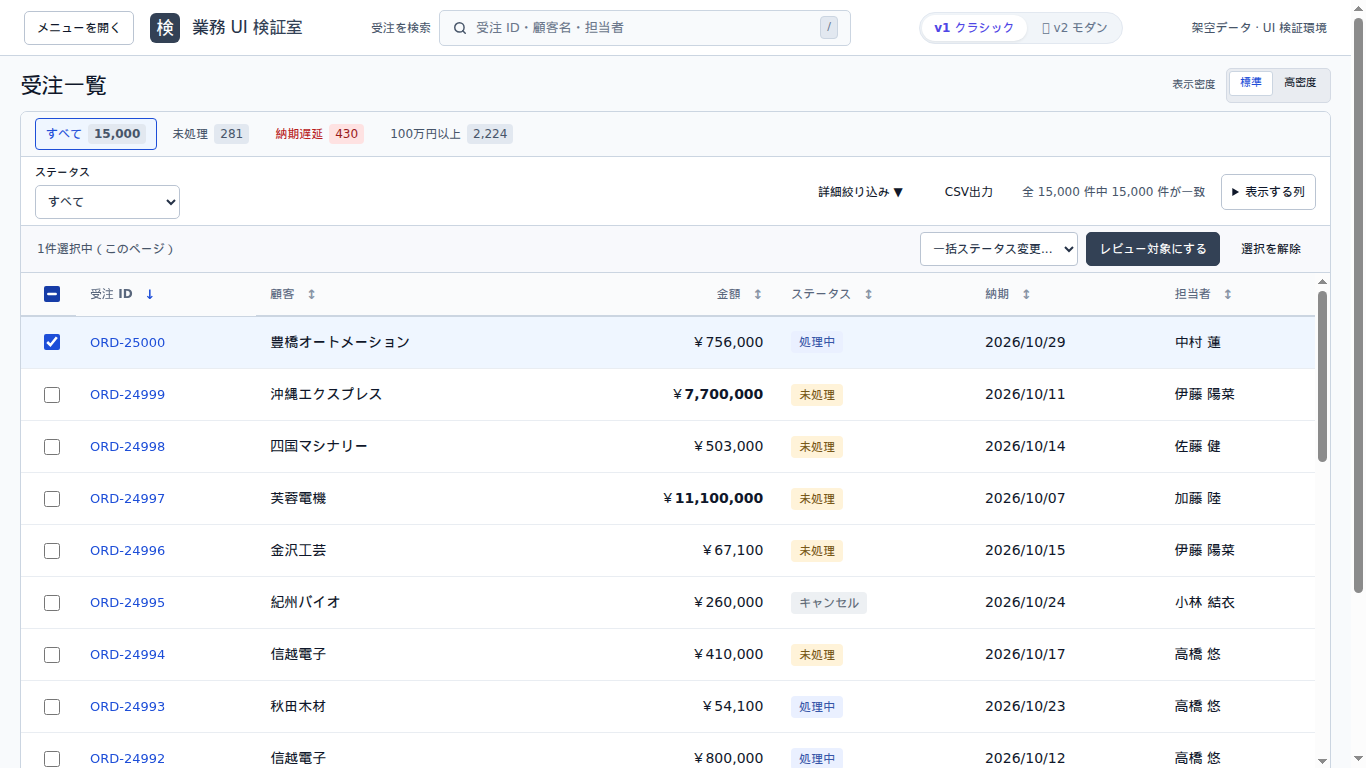This screenshot has height=768, width=1366.
Task: Click sort icon beside ステータス header
Action: pos(868,294)
